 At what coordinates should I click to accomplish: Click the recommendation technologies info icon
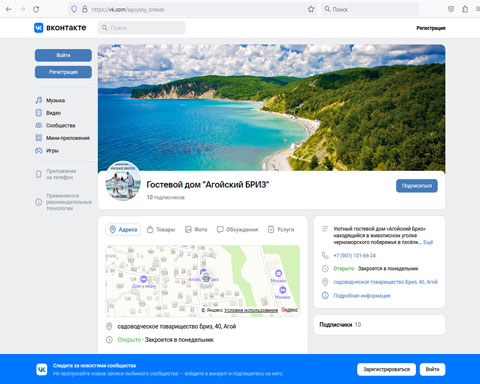click(x=39, y=202)
